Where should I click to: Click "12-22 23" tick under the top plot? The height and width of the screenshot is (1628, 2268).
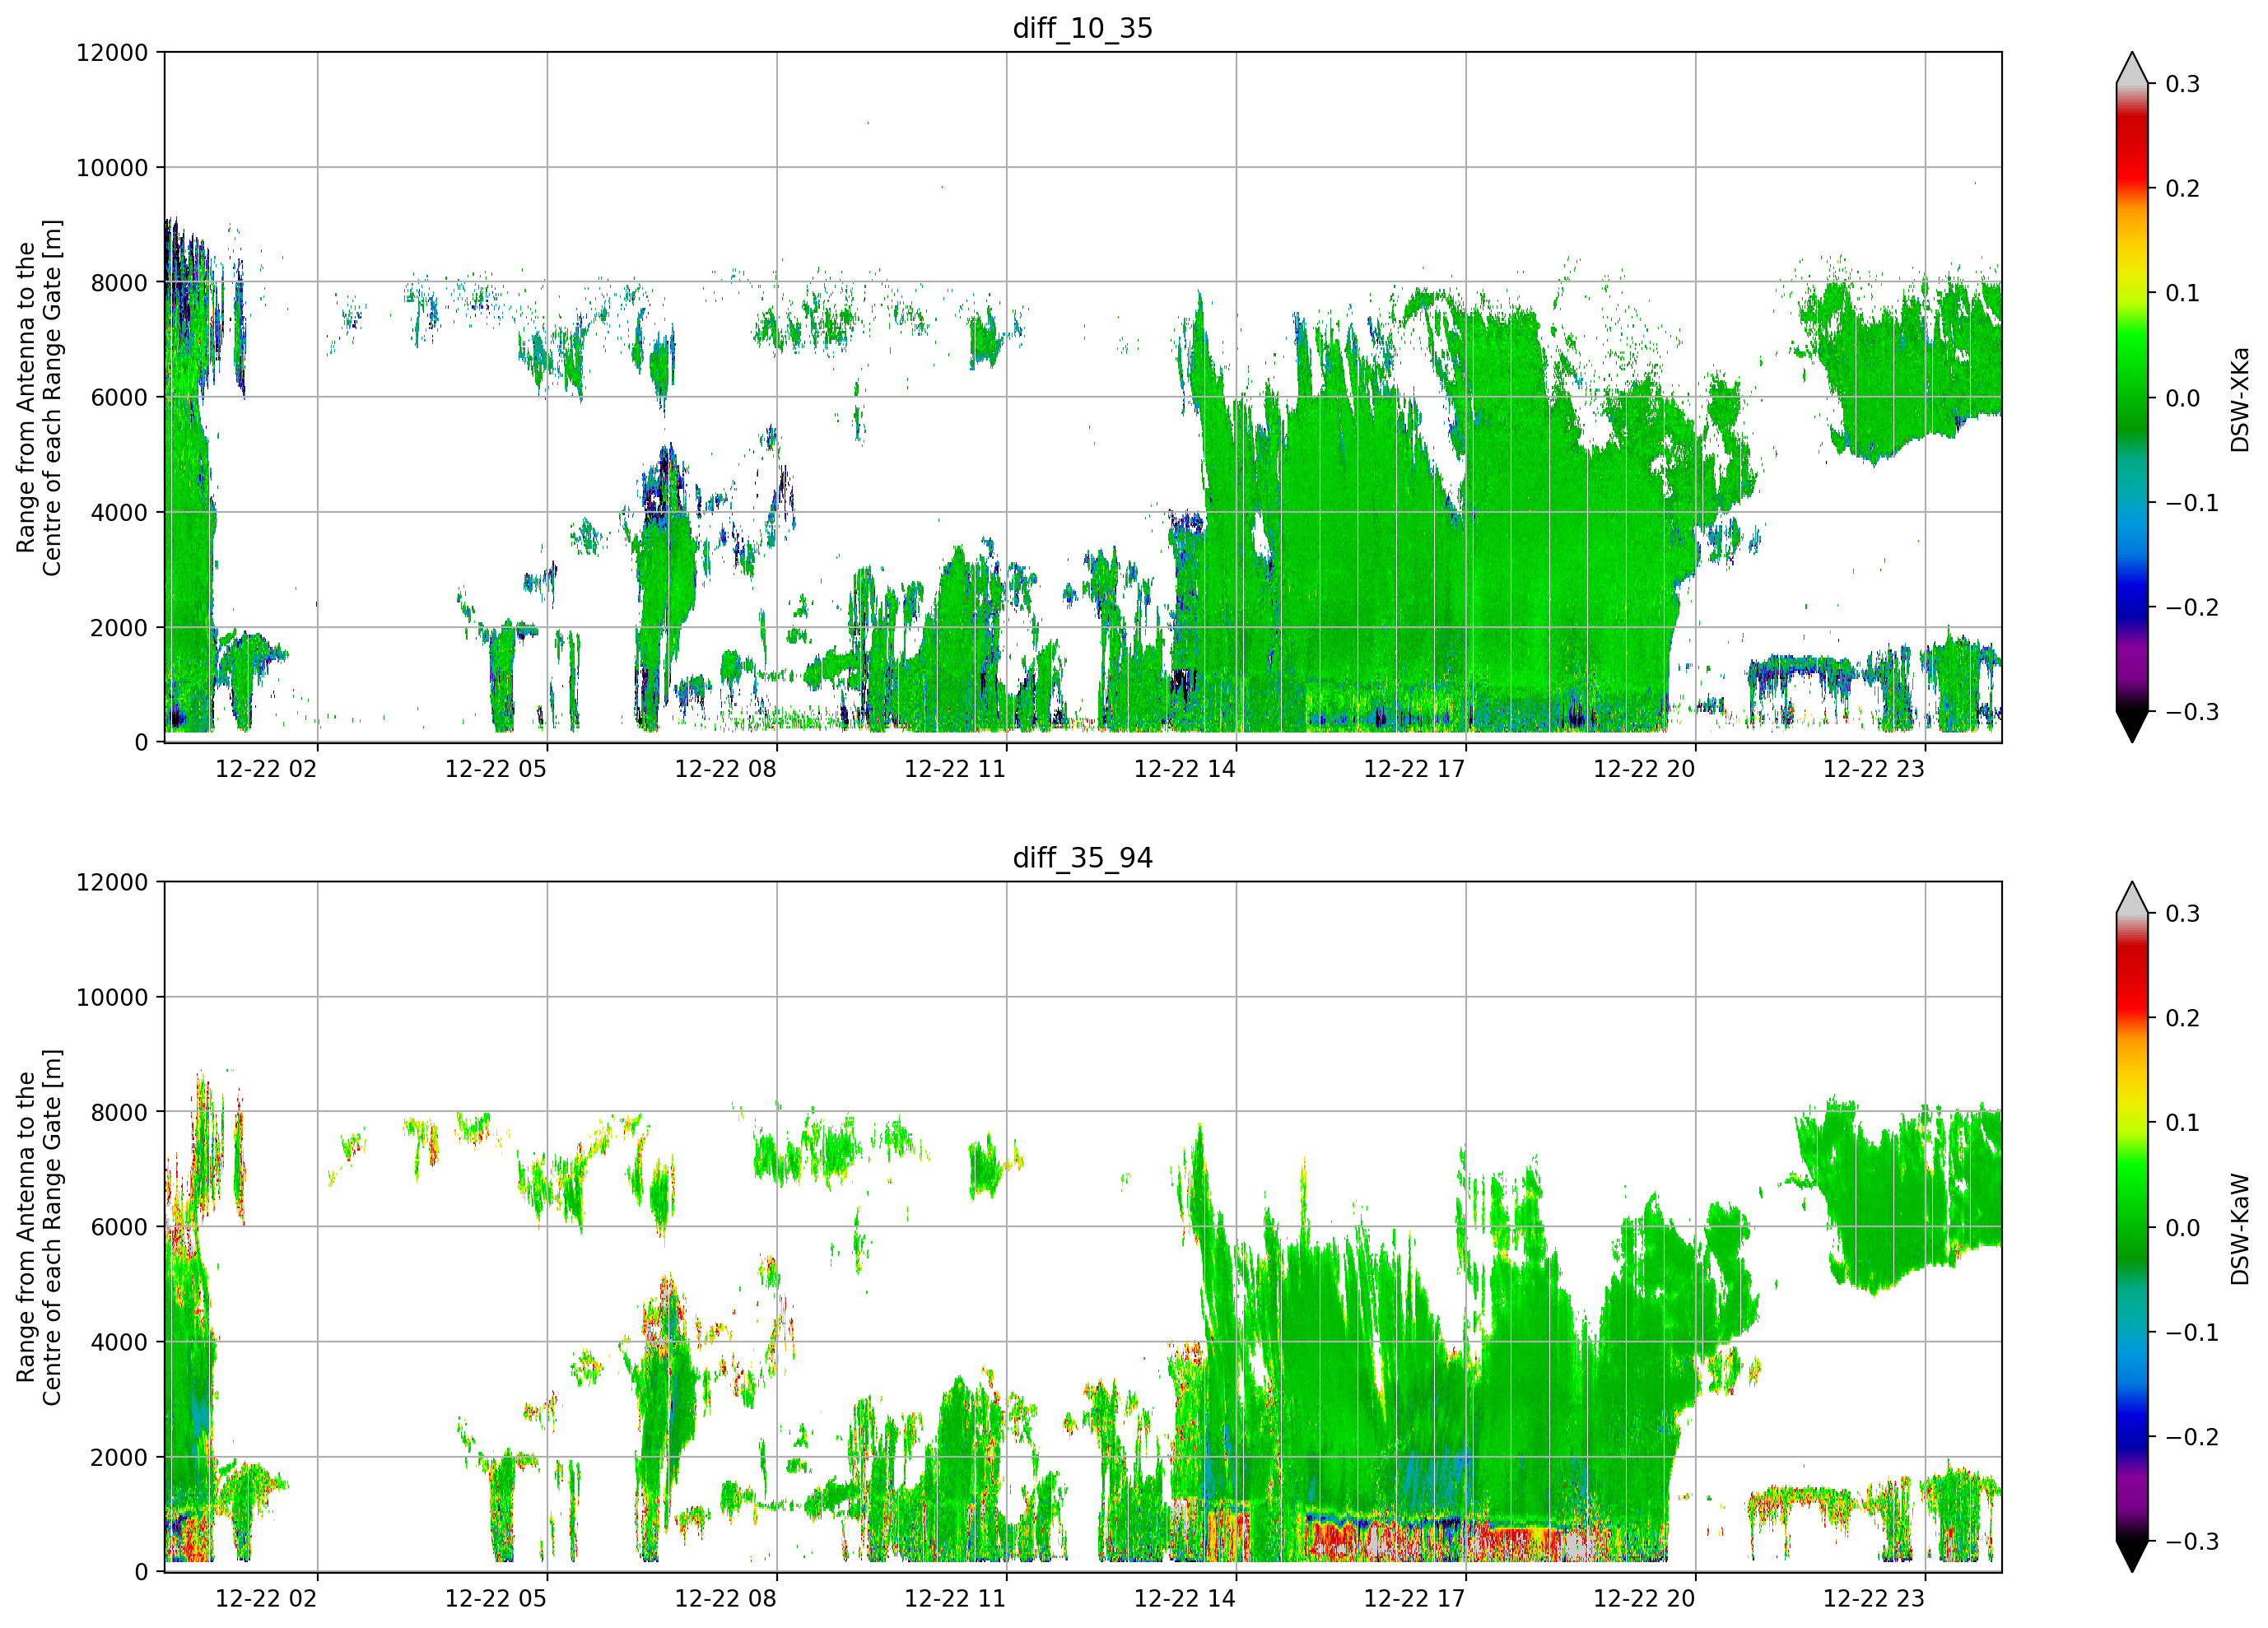click(x=1874, y=769)
